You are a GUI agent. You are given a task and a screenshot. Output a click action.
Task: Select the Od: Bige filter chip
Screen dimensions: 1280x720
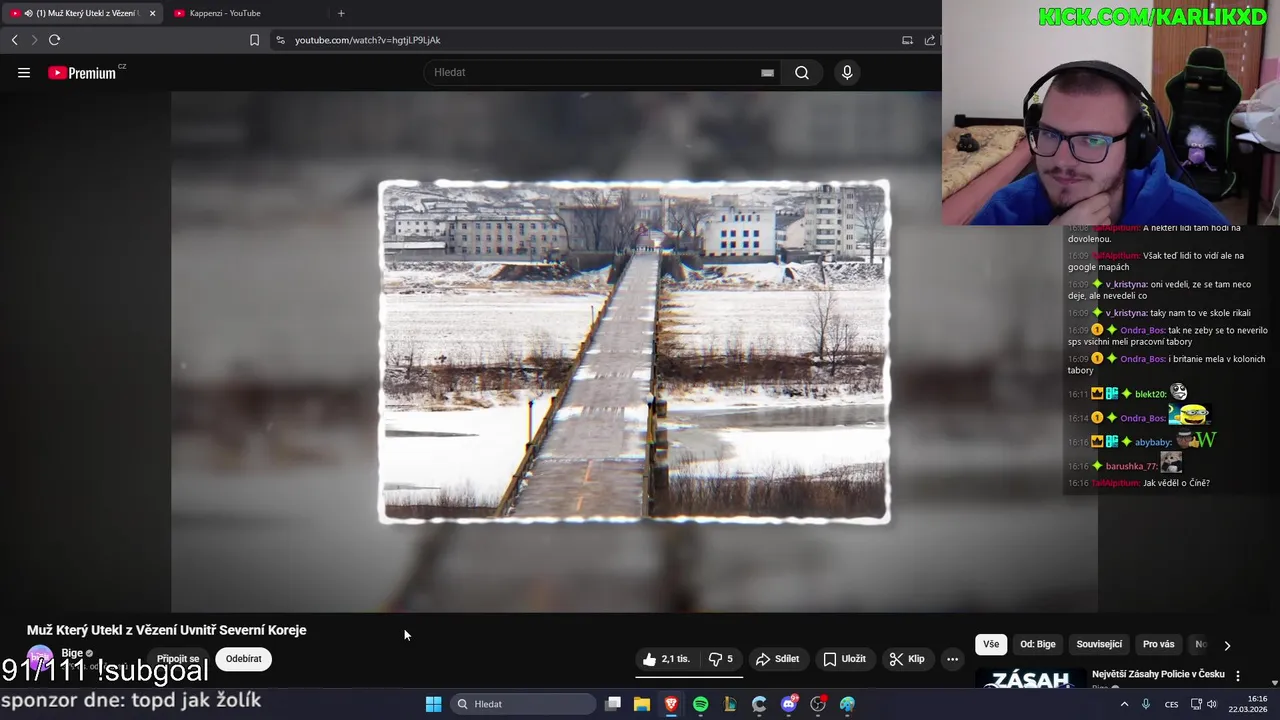[x=1037, y=645]
